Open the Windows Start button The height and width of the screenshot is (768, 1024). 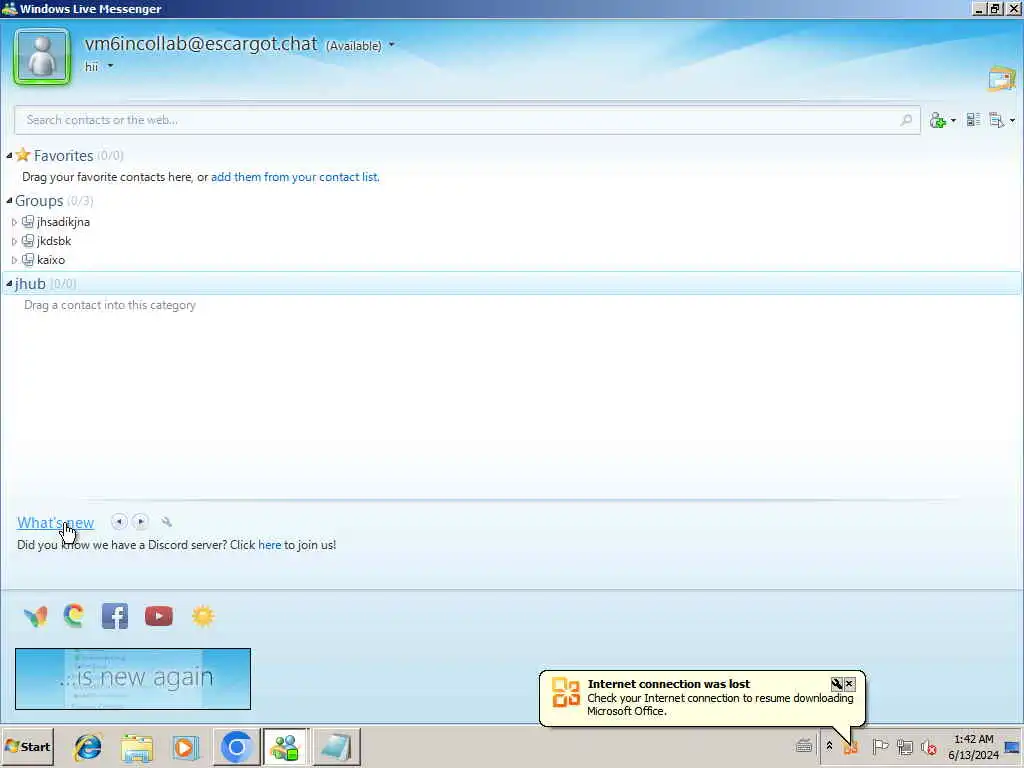27,746
